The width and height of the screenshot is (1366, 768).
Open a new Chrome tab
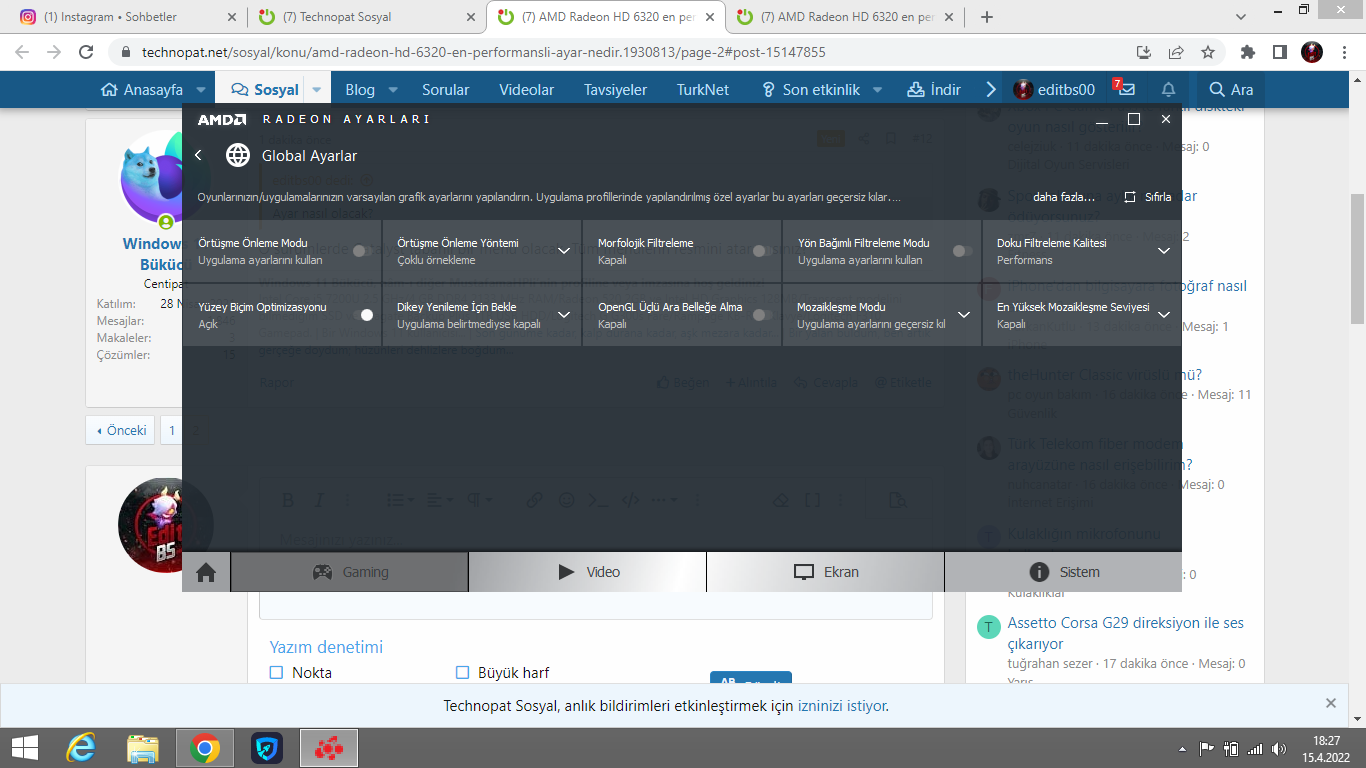pyautogui.click(x=987, y=17)
